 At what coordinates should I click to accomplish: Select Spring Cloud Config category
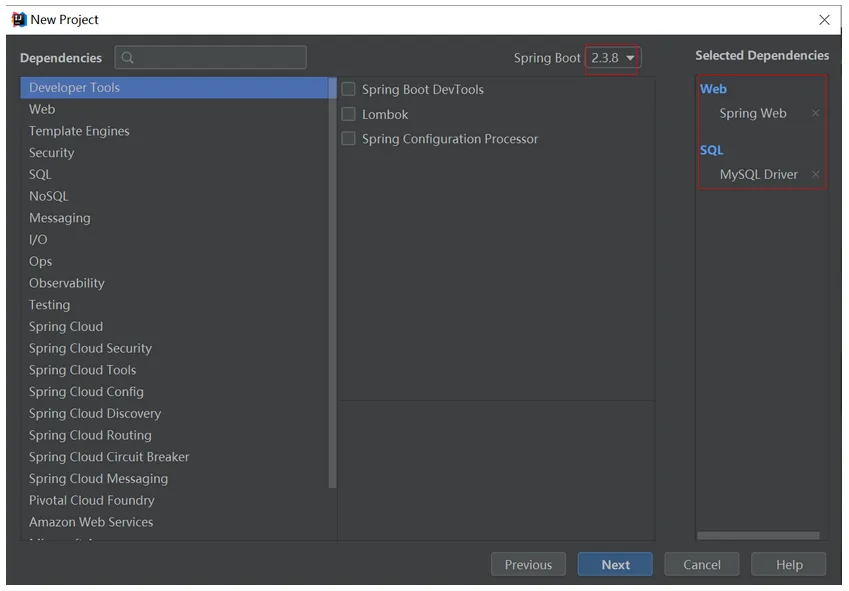pos(174,392)
